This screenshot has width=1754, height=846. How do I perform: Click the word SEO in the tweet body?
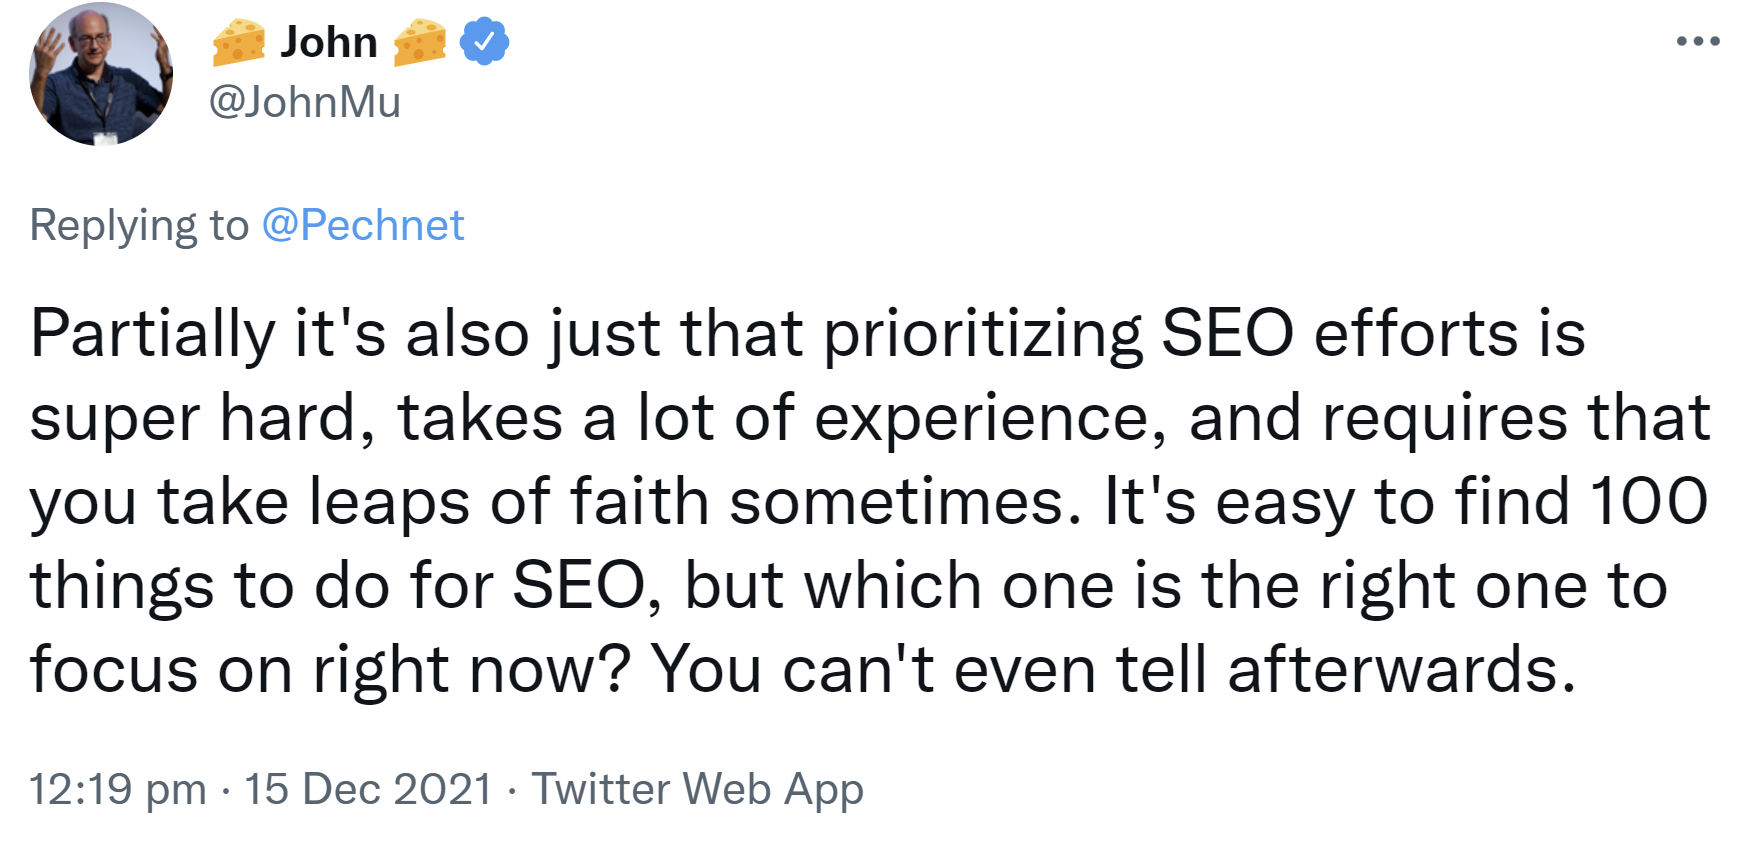click(1229, 334)
